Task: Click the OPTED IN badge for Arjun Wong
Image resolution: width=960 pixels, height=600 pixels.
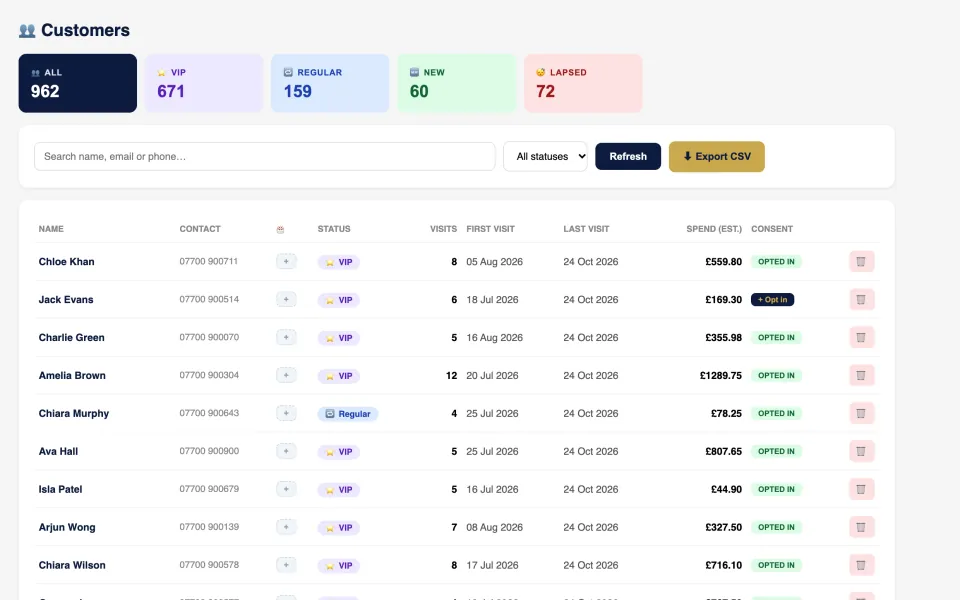Action: point(776,527)
